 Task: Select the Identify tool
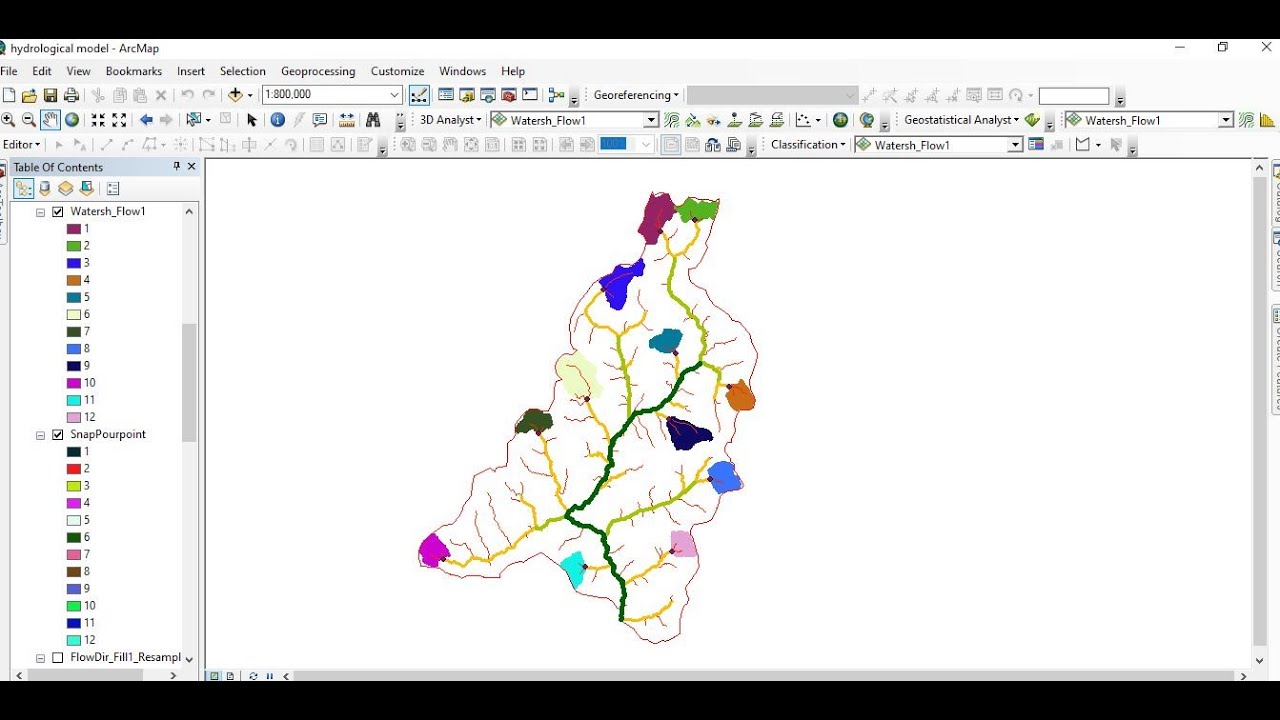tap(278, 120)
